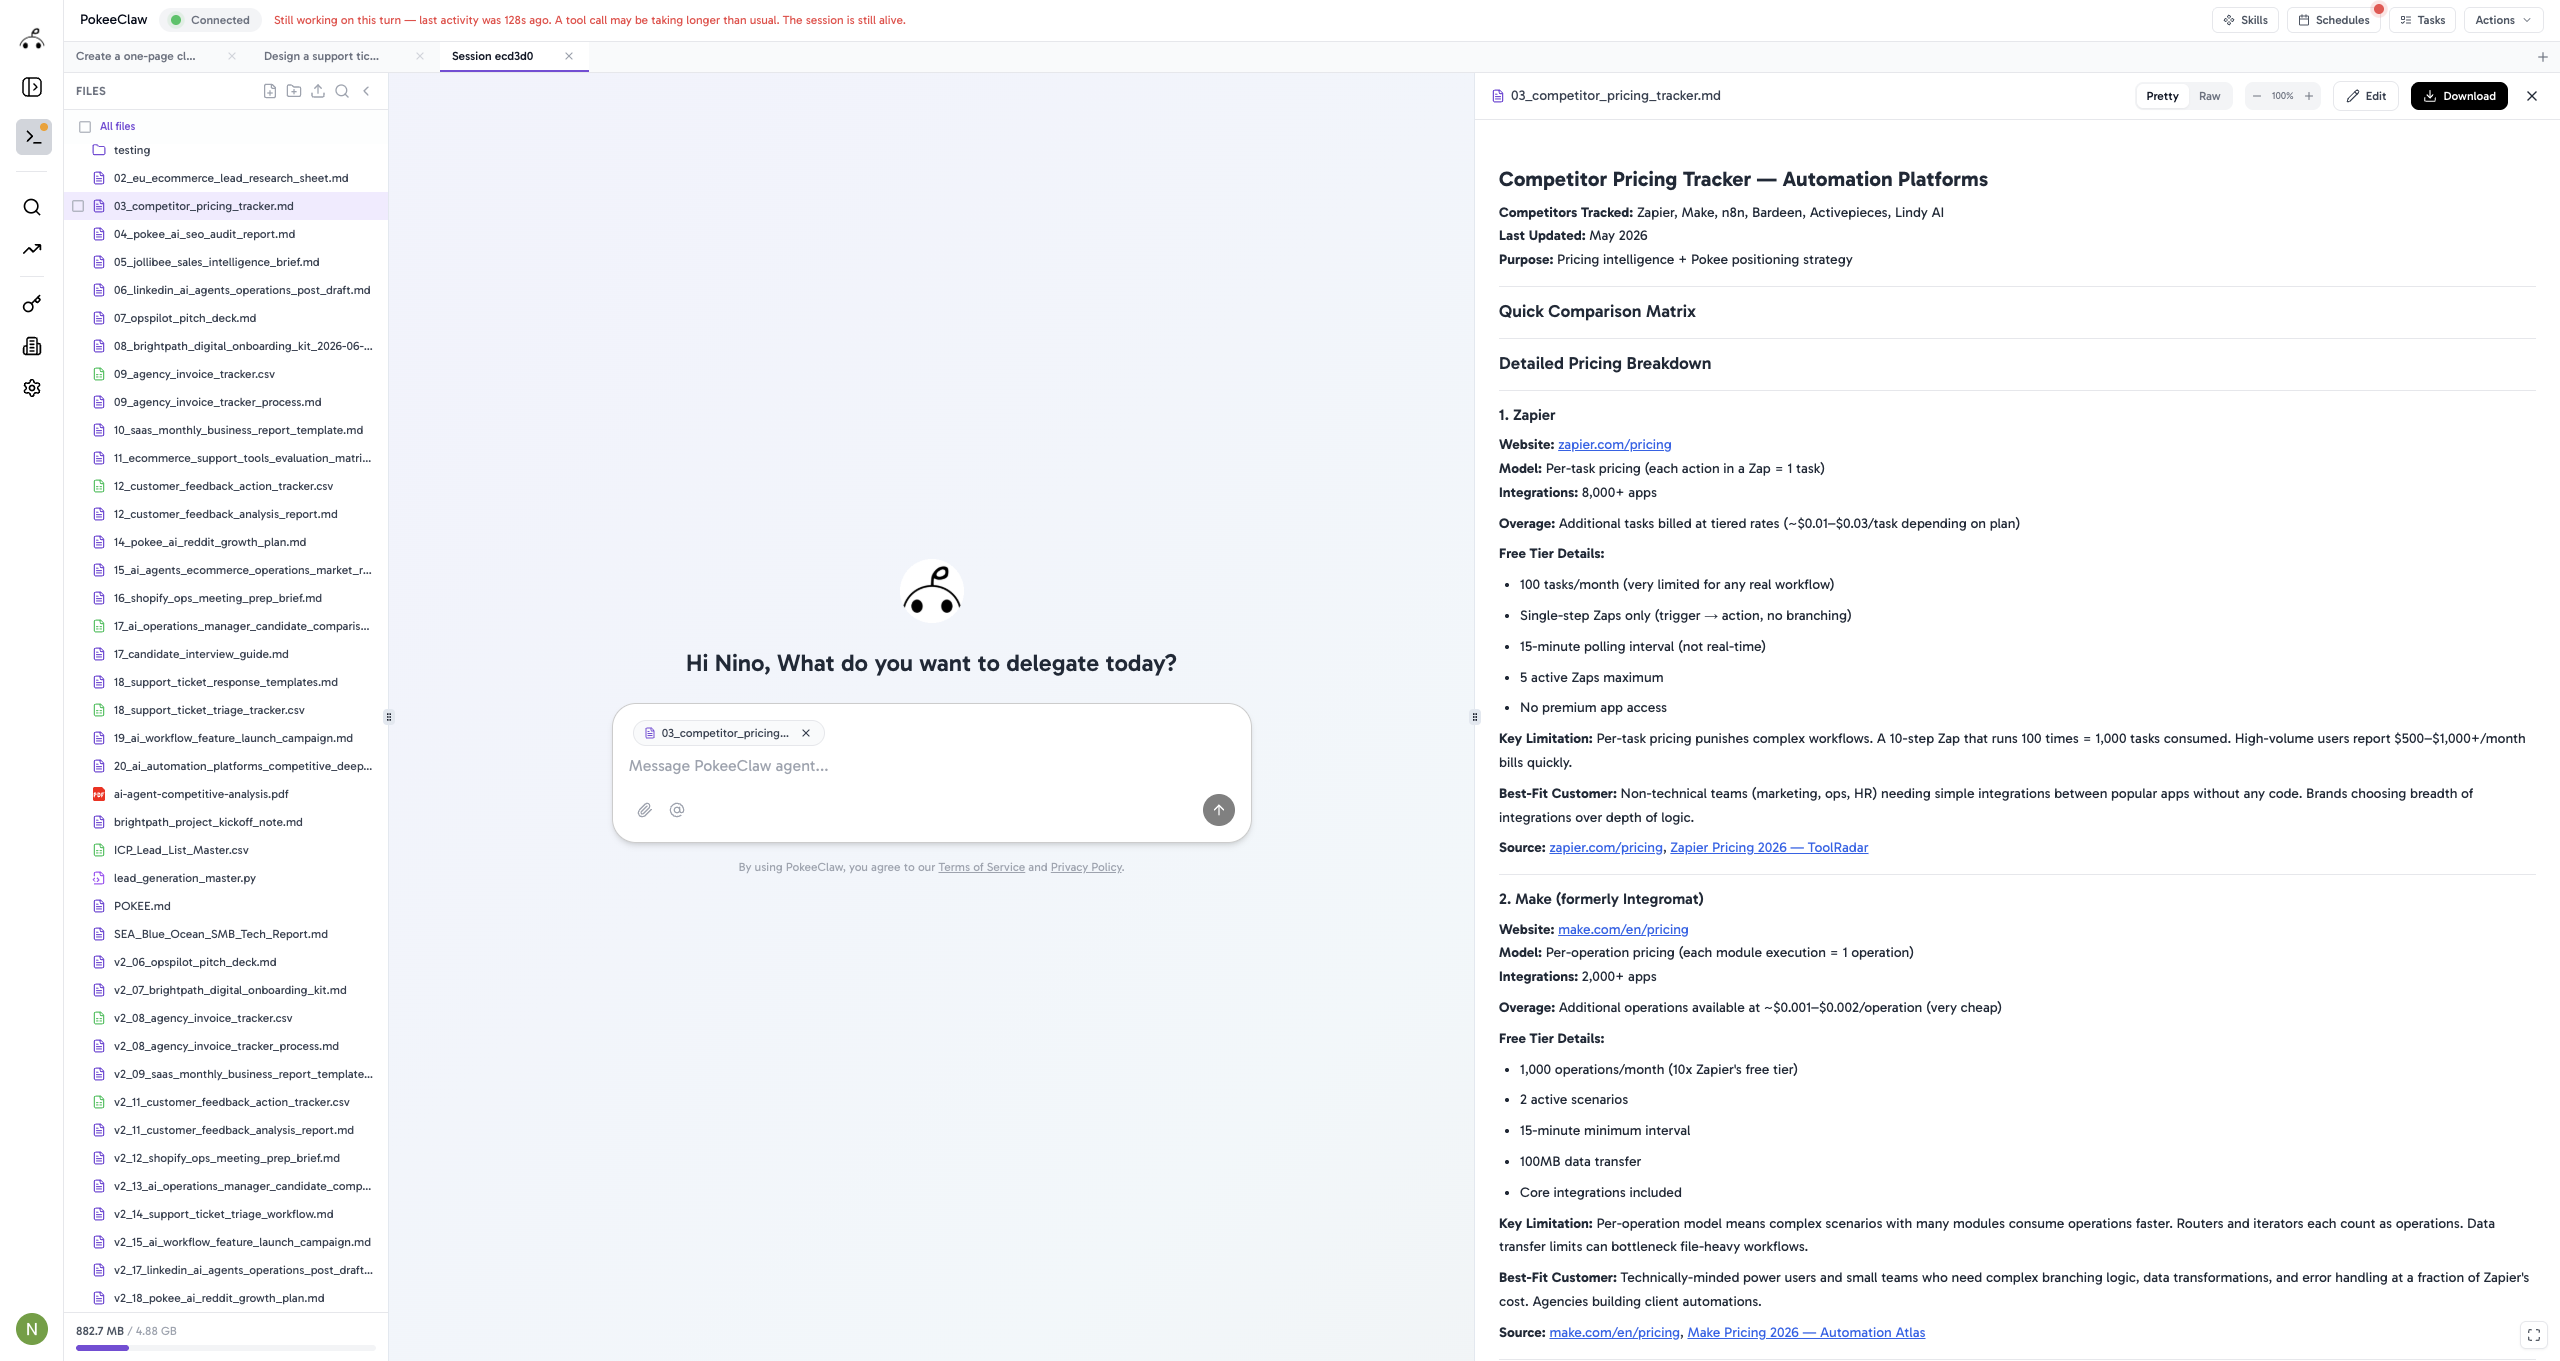Search files using magnifier icon in Files header

coord(342,91)
